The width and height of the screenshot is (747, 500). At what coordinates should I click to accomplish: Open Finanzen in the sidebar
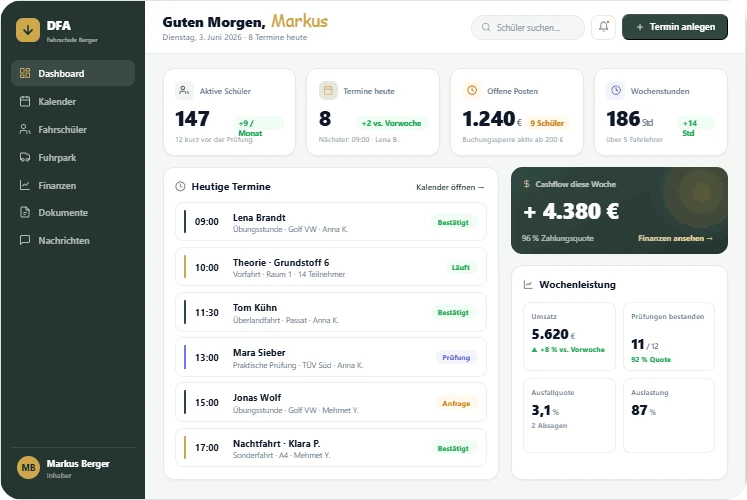(73, 185)
